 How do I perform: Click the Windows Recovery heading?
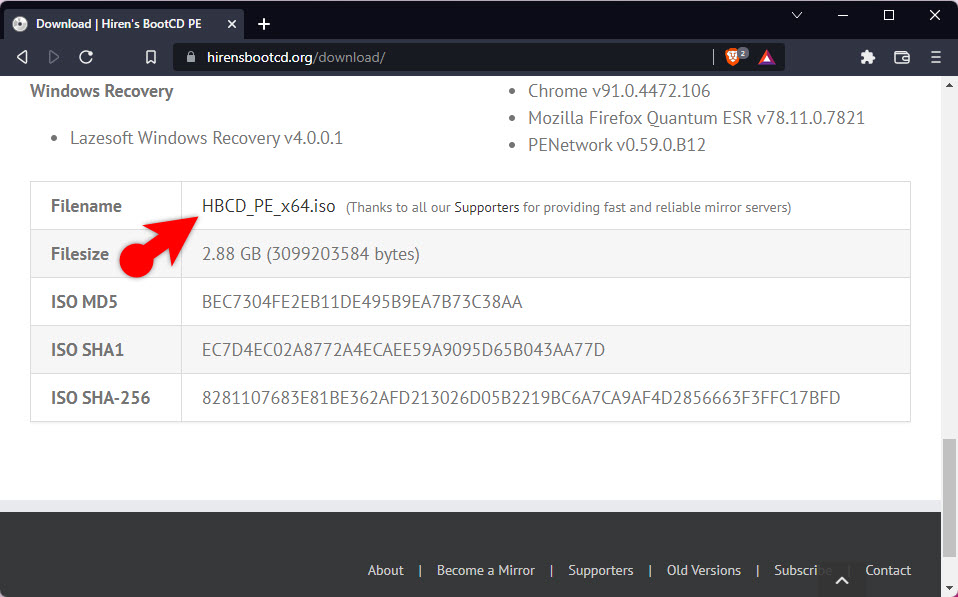101,91
